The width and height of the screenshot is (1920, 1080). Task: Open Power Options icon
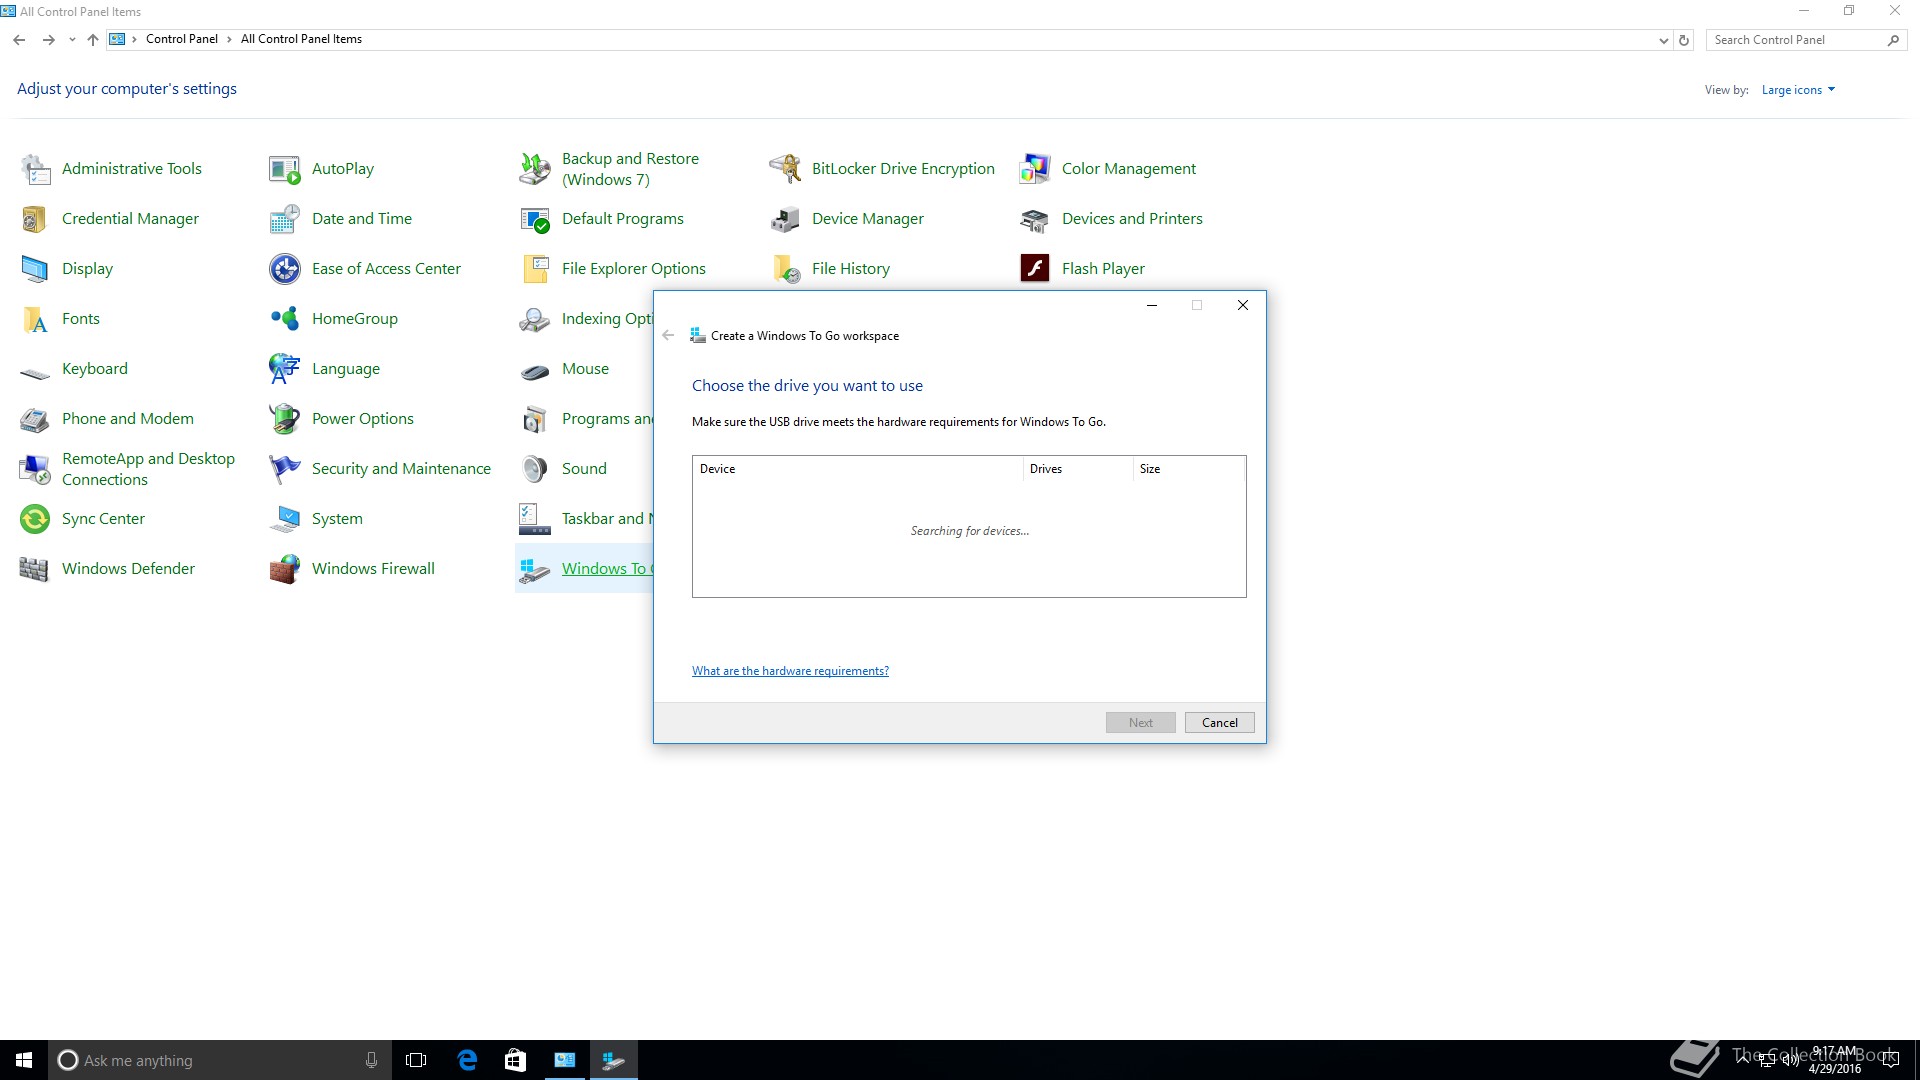coord(285,419)
